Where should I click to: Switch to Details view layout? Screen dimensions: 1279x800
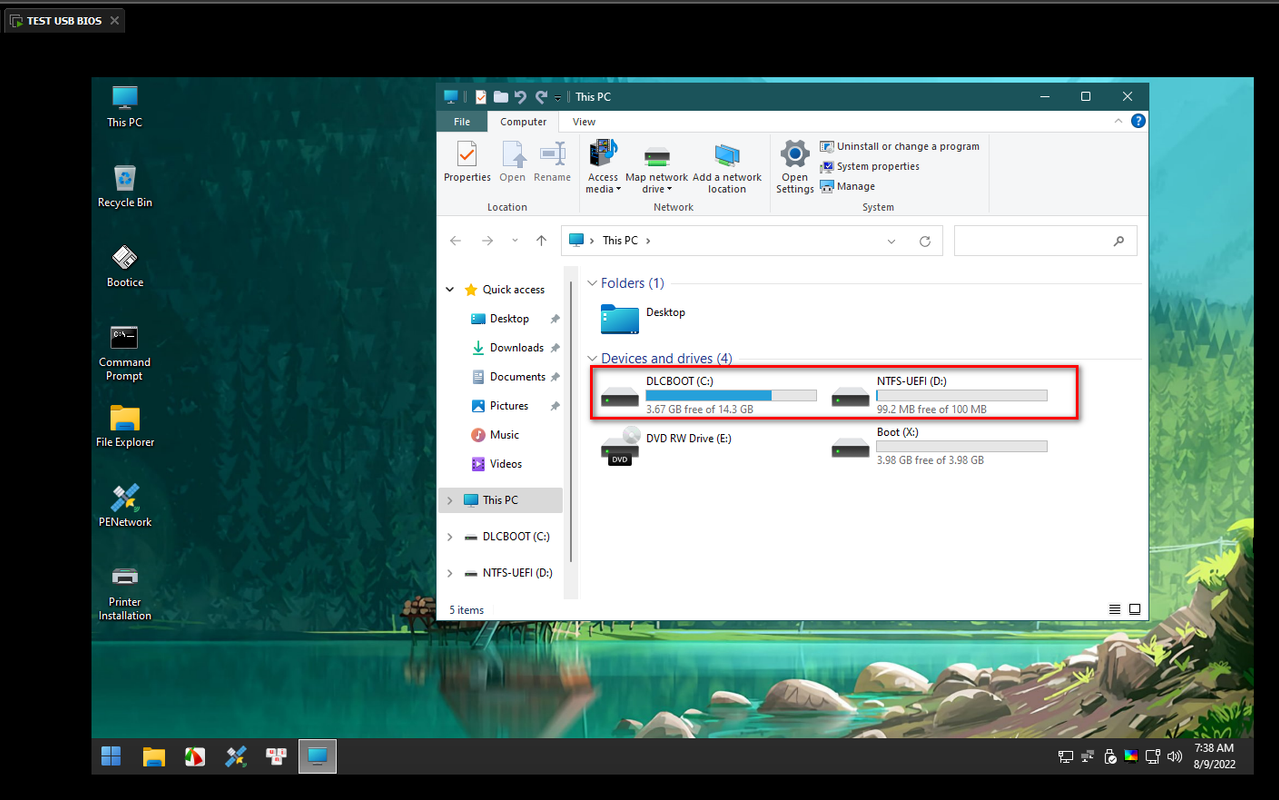[x=1115, y=609]
